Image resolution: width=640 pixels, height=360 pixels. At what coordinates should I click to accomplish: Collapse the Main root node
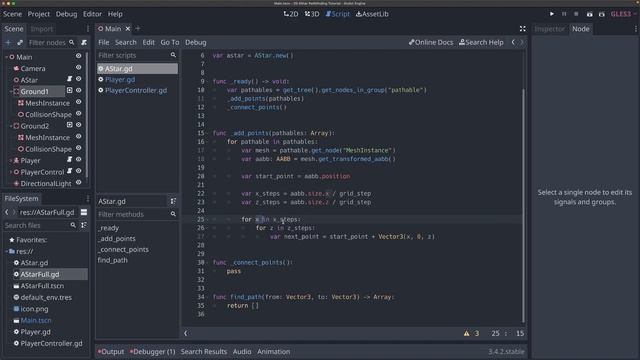[x=6, y=57]
